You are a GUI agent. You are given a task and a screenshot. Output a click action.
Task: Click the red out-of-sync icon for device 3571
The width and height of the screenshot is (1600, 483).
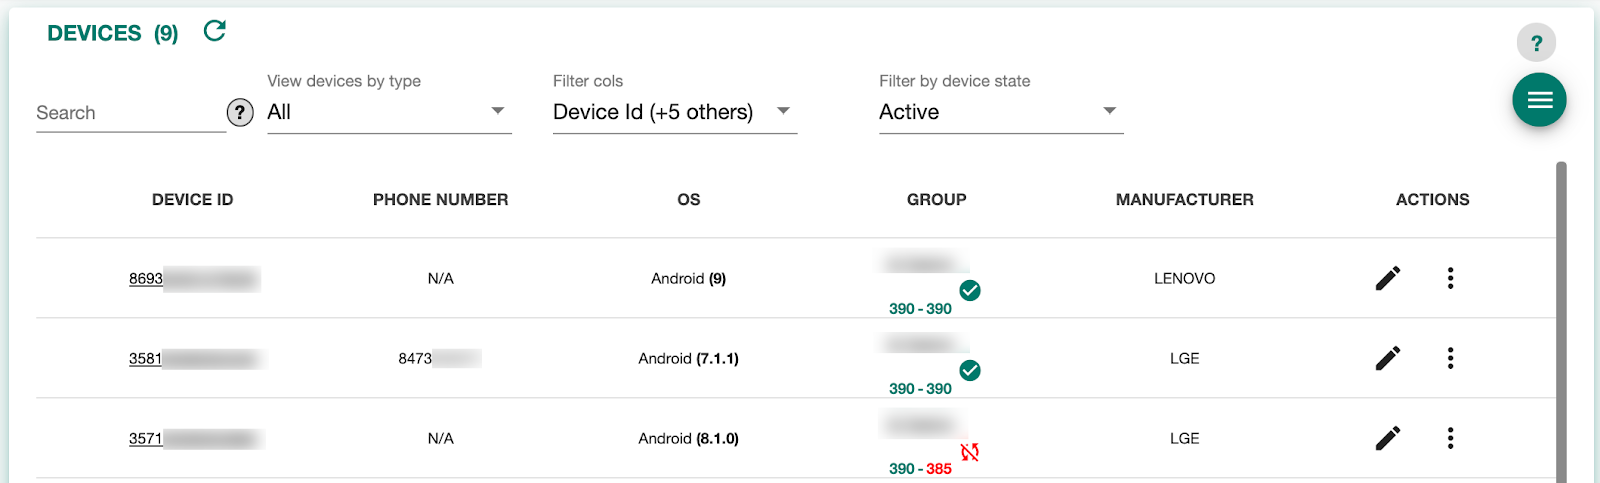point(970,452)
